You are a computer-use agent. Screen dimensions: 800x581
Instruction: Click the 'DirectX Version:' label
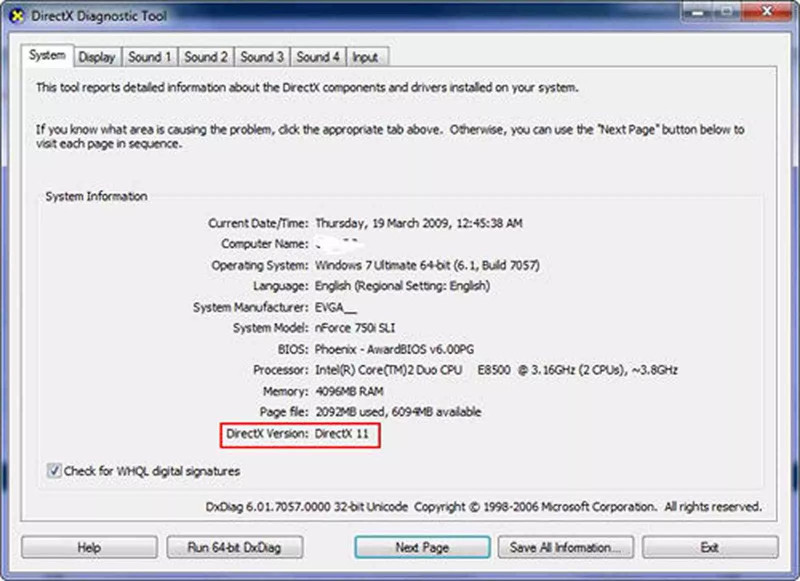tap(267, 434)
